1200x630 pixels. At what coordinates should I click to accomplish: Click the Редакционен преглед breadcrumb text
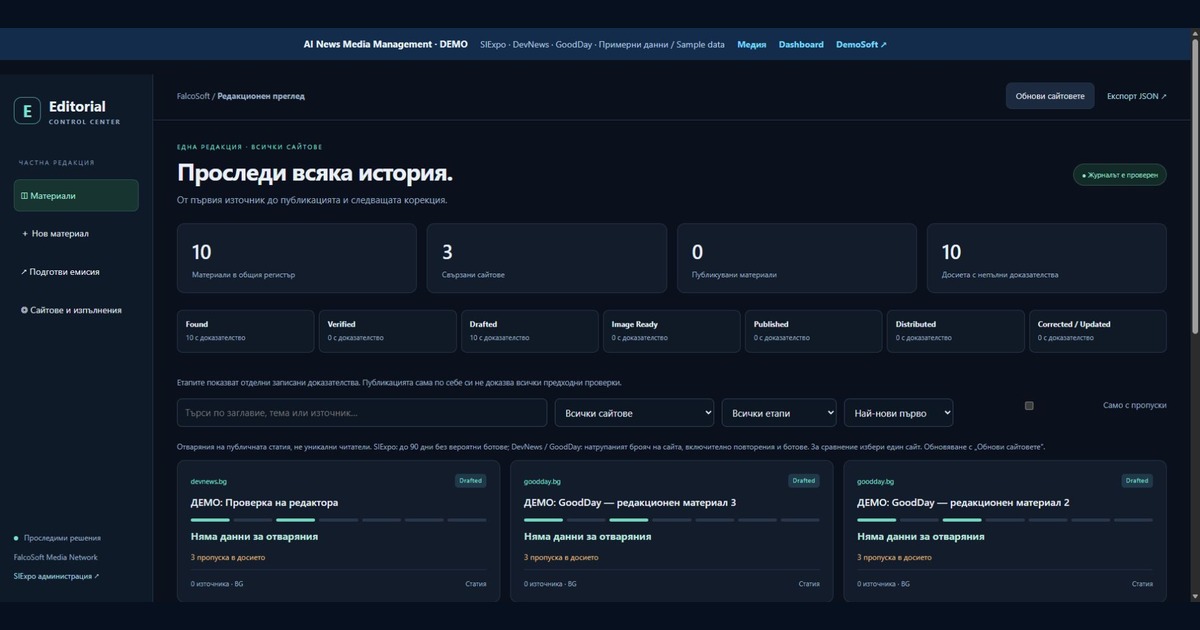coord(261,96)
